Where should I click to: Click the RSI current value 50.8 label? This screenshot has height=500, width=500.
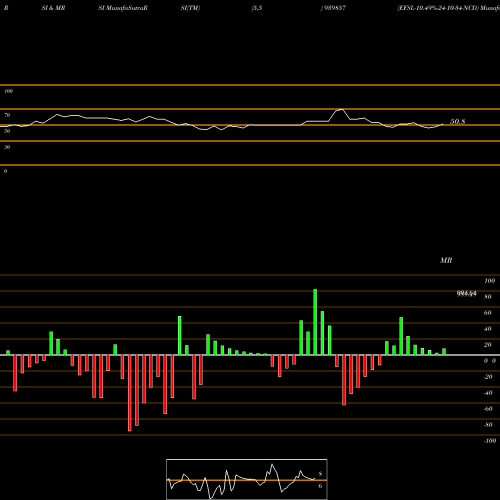coord(457,122)
